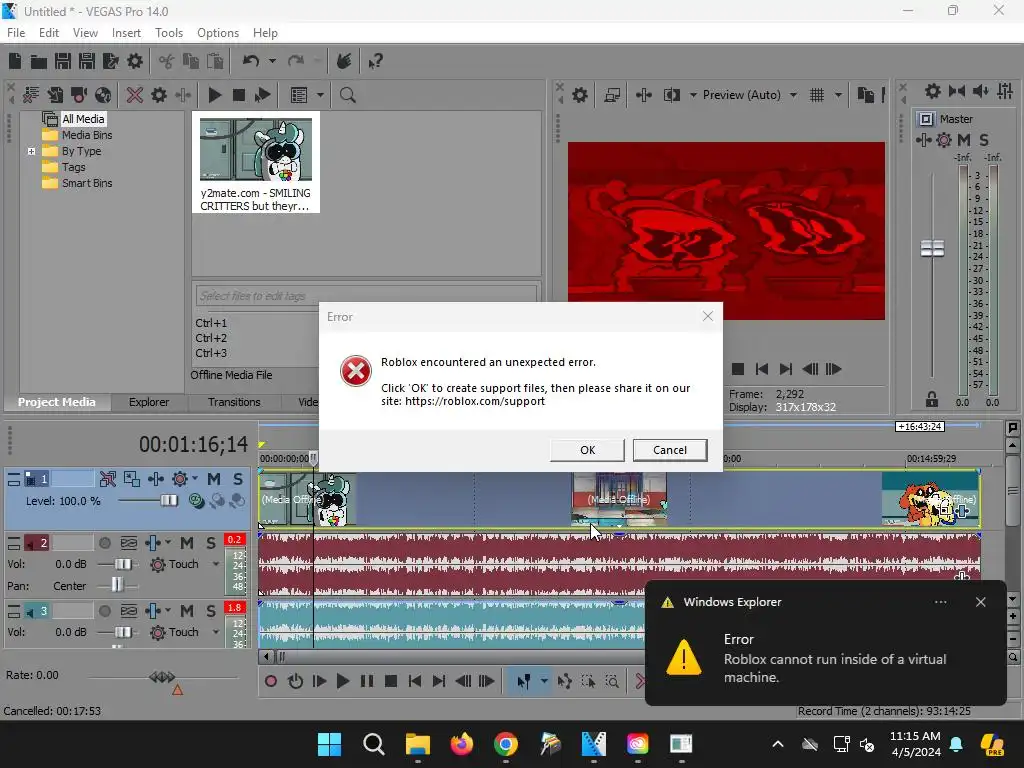The width and height of the screenshot is (1024, 768).
Task: Click the Save project icon
Action: [x=63, y=61]
